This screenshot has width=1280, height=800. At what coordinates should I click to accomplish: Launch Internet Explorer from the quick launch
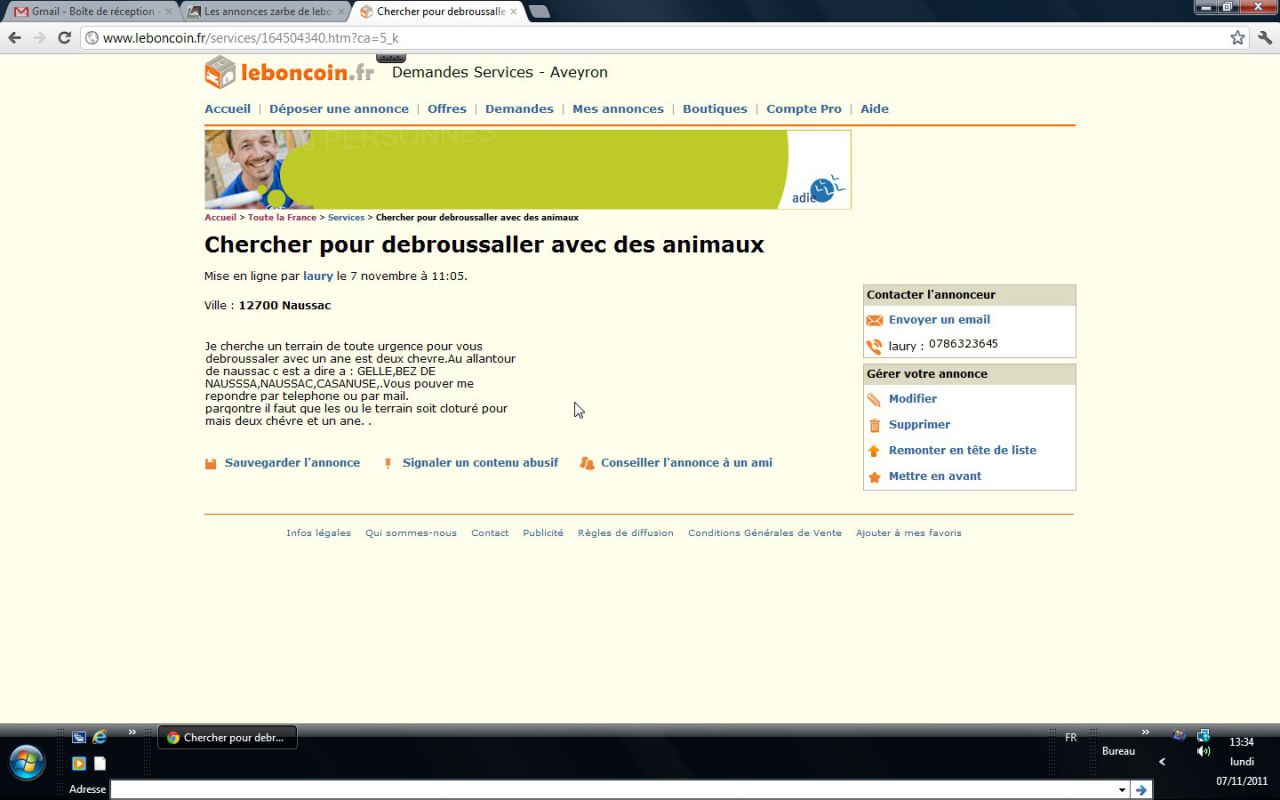coord(99,738)
